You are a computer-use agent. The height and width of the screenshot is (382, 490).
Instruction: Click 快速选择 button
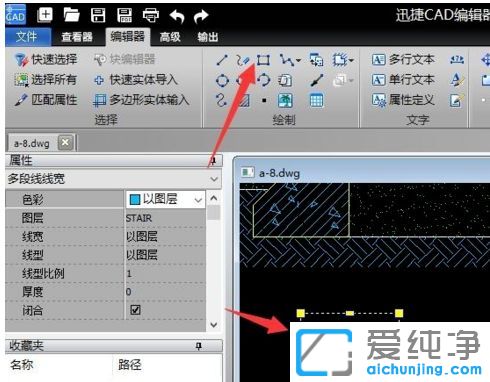point(46,60)
